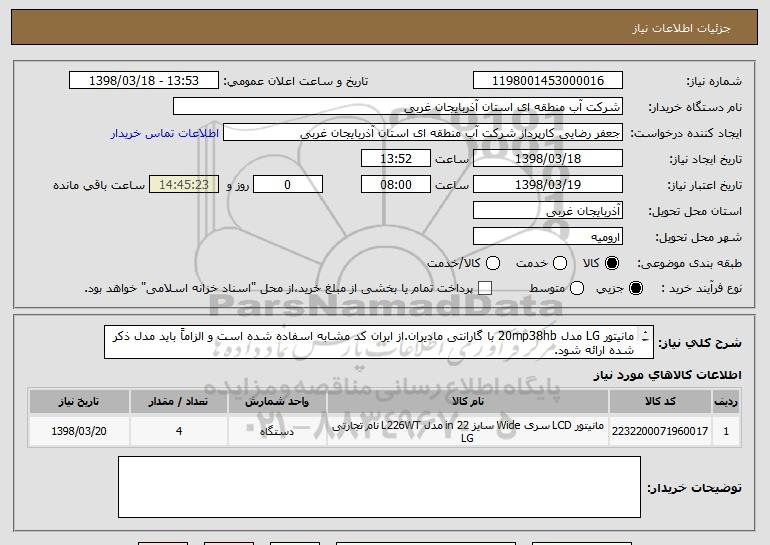The height and width of the screenshot is (545, 770).
Task: Click row number 1 cell
Action: click(726, 431)
